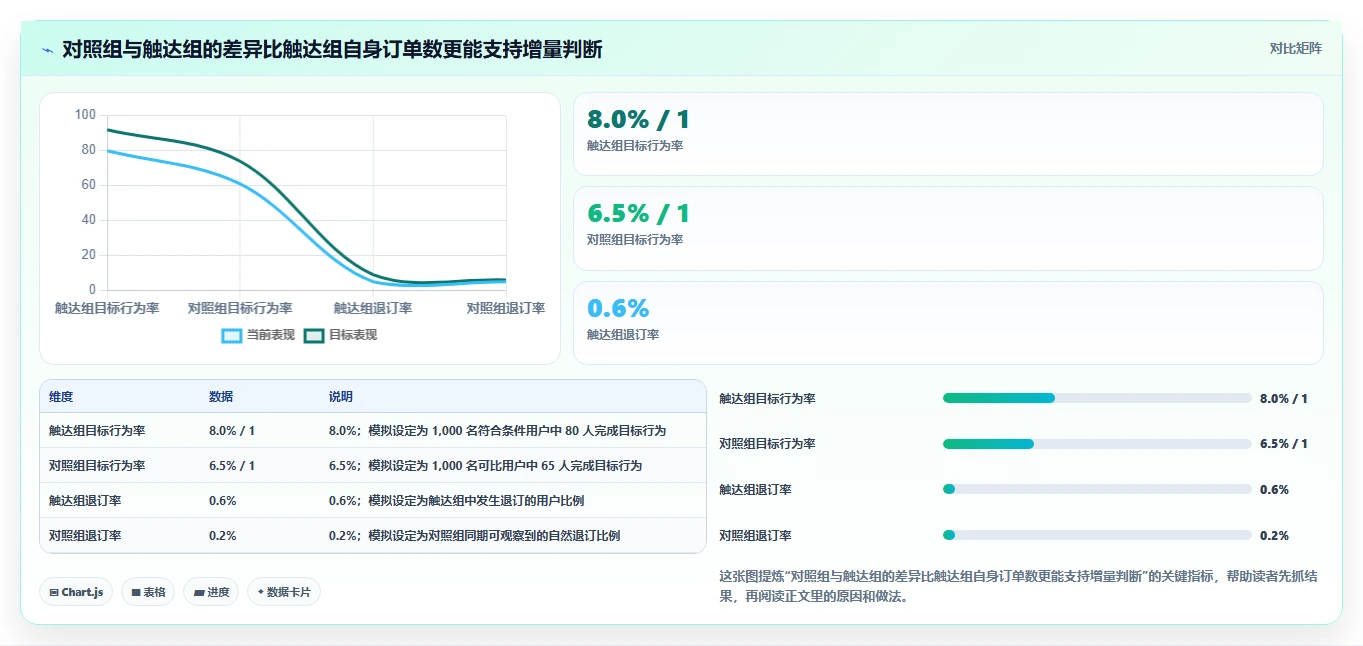Click the 触达组目标行为率 progress bar
This screenshot has width=1363, height=646.
pyautogui.click(x=1097, y=398)
